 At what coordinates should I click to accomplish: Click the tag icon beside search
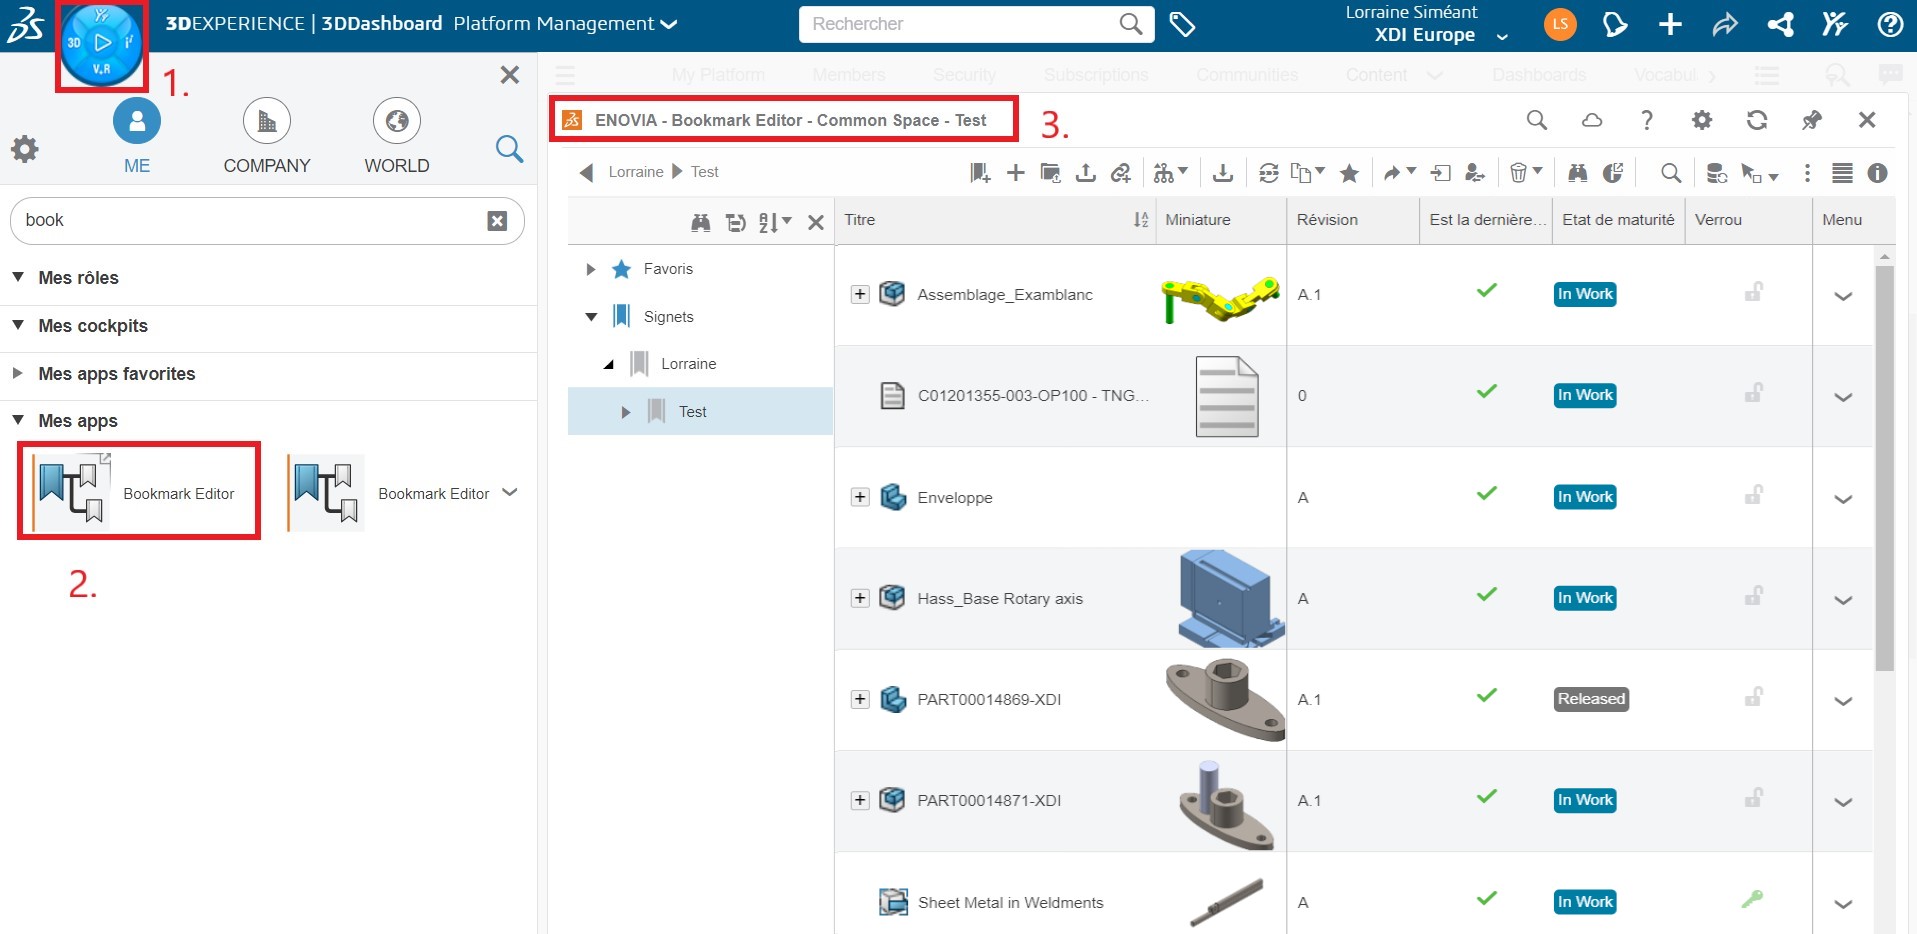(x=1182, y=24)
